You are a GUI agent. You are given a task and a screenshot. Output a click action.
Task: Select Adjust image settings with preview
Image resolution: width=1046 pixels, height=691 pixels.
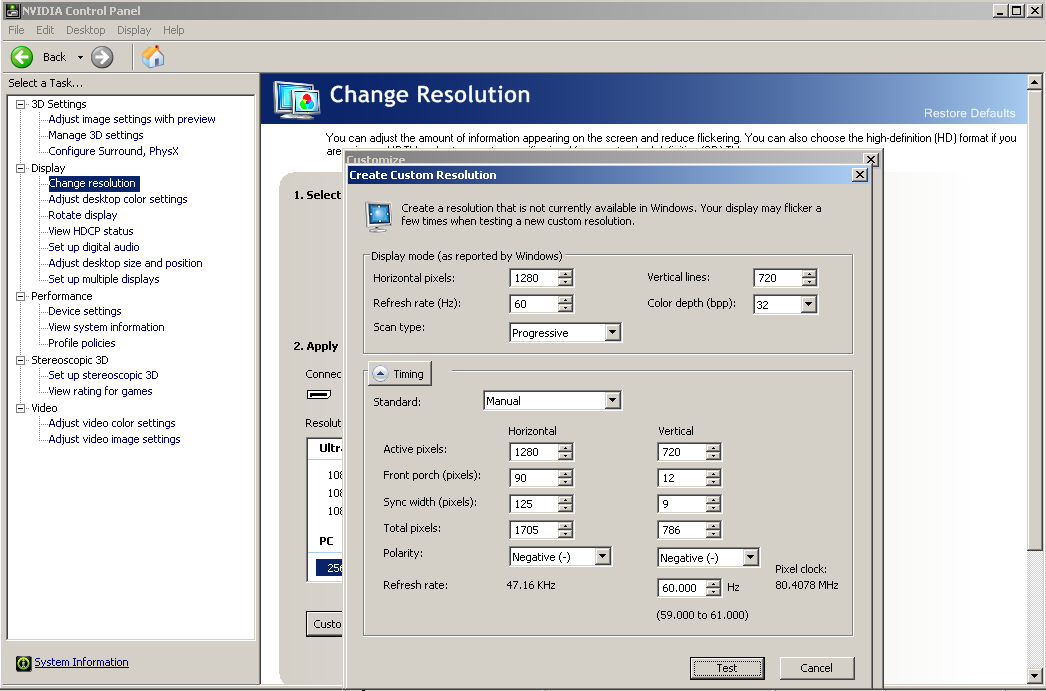(x=132, y=119)
